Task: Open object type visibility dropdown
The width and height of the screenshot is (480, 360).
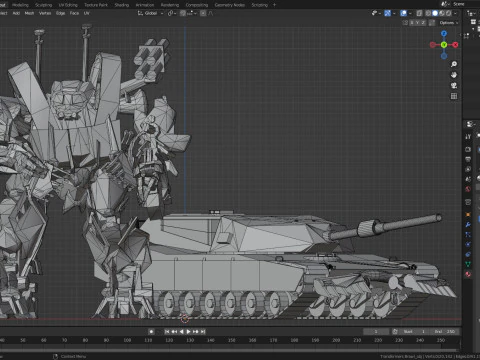Action: tap(376, 13)
